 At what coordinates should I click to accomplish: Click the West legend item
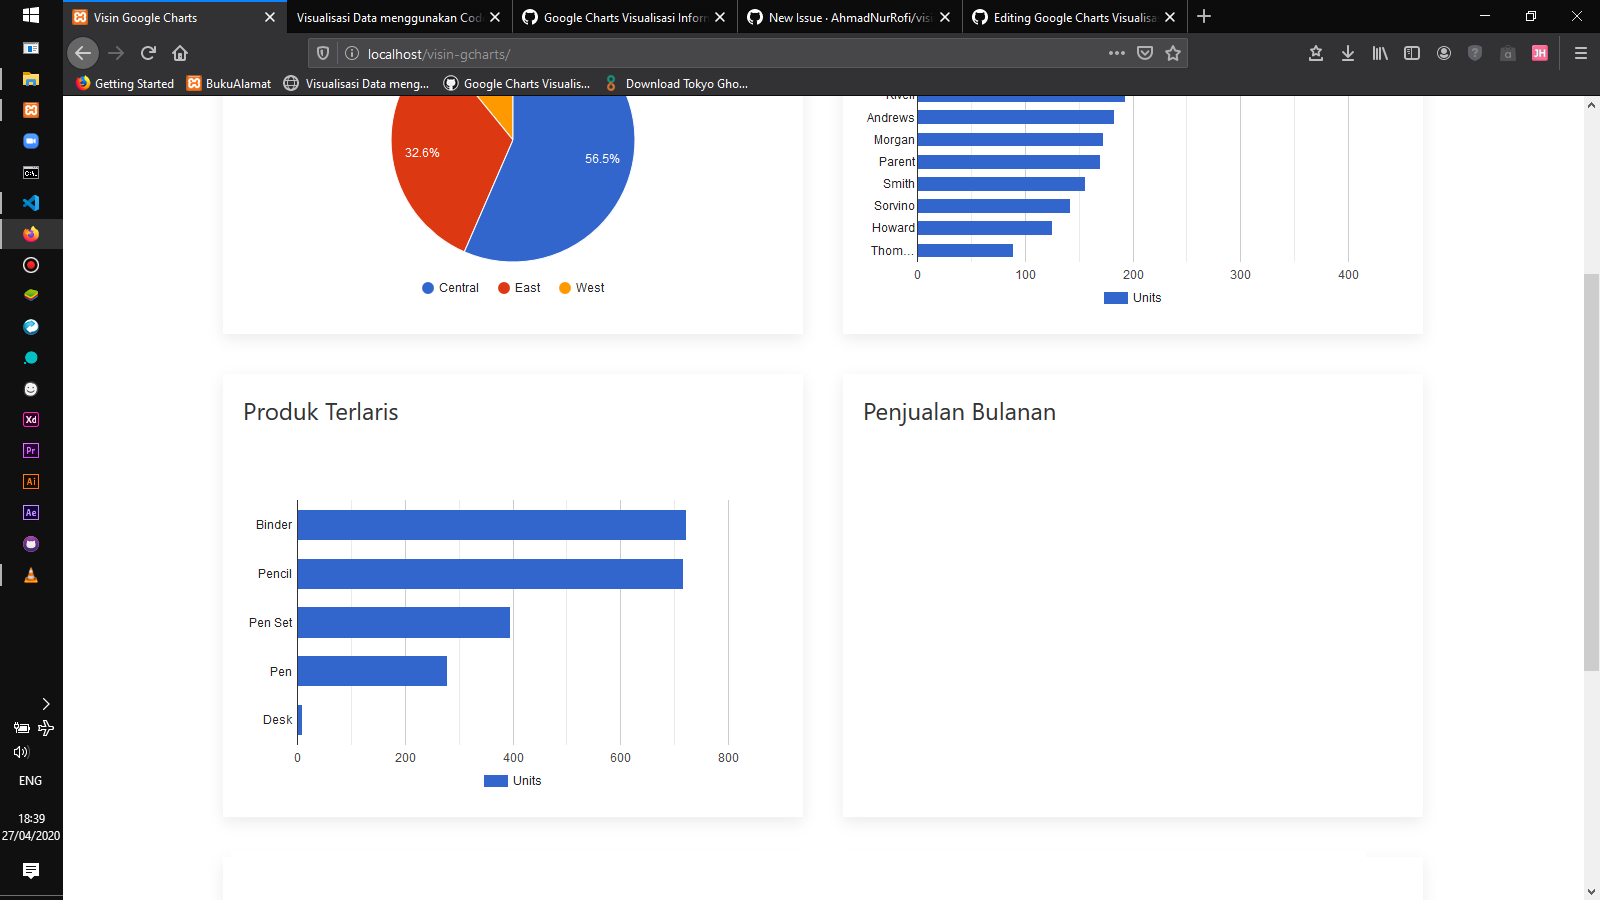click(581, 288)
